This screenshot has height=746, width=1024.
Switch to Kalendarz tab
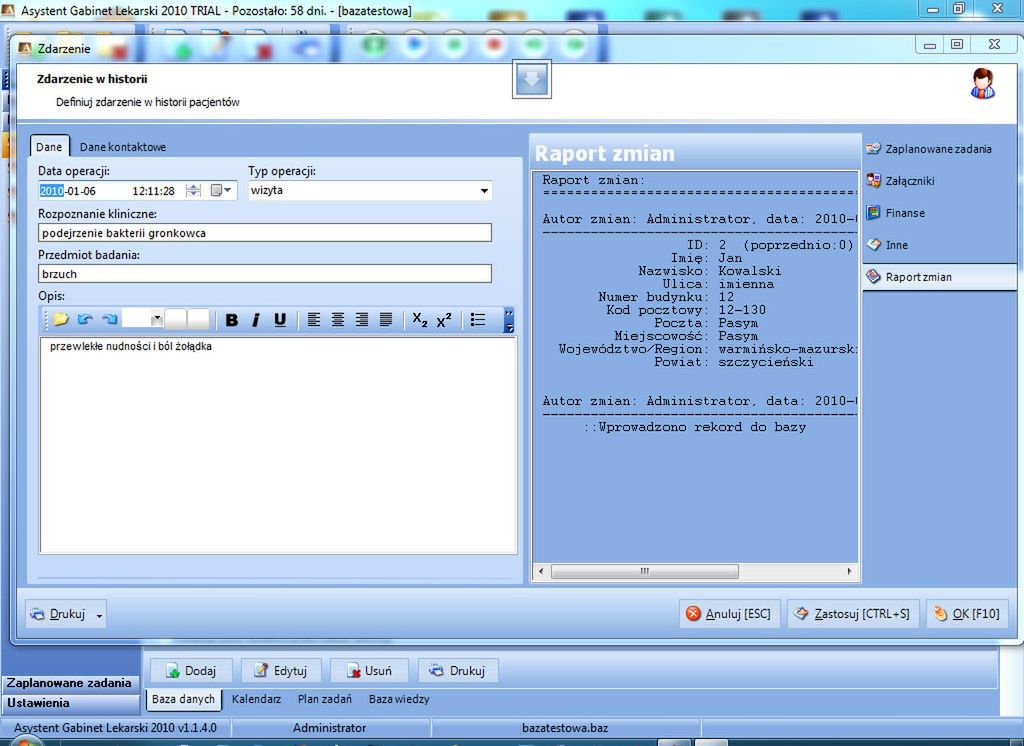[x=256, y=699]
